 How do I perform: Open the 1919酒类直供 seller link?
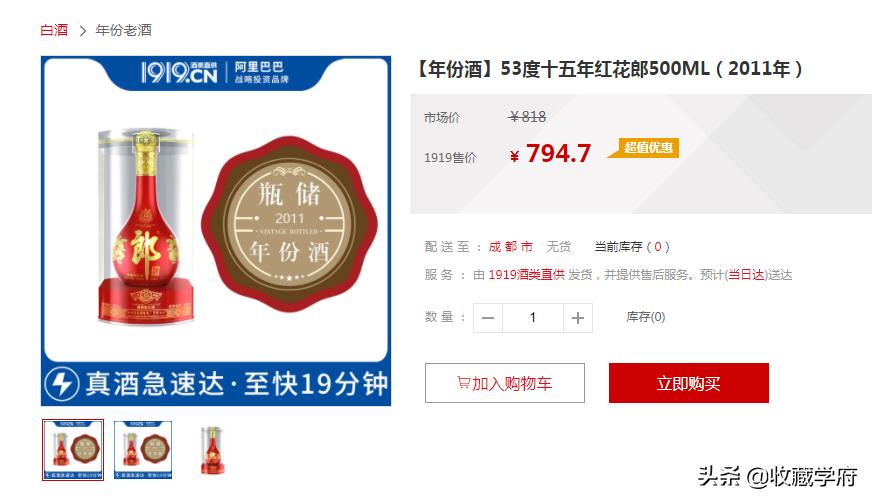click(526, 275)
